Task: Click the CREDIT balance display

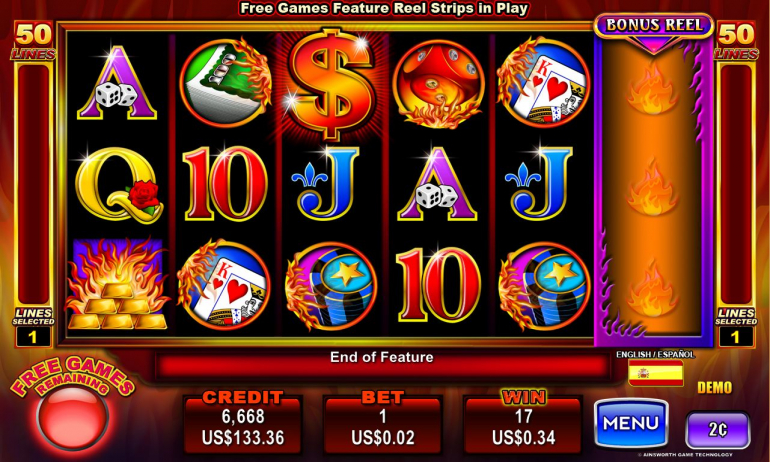Action: point(243,426)
